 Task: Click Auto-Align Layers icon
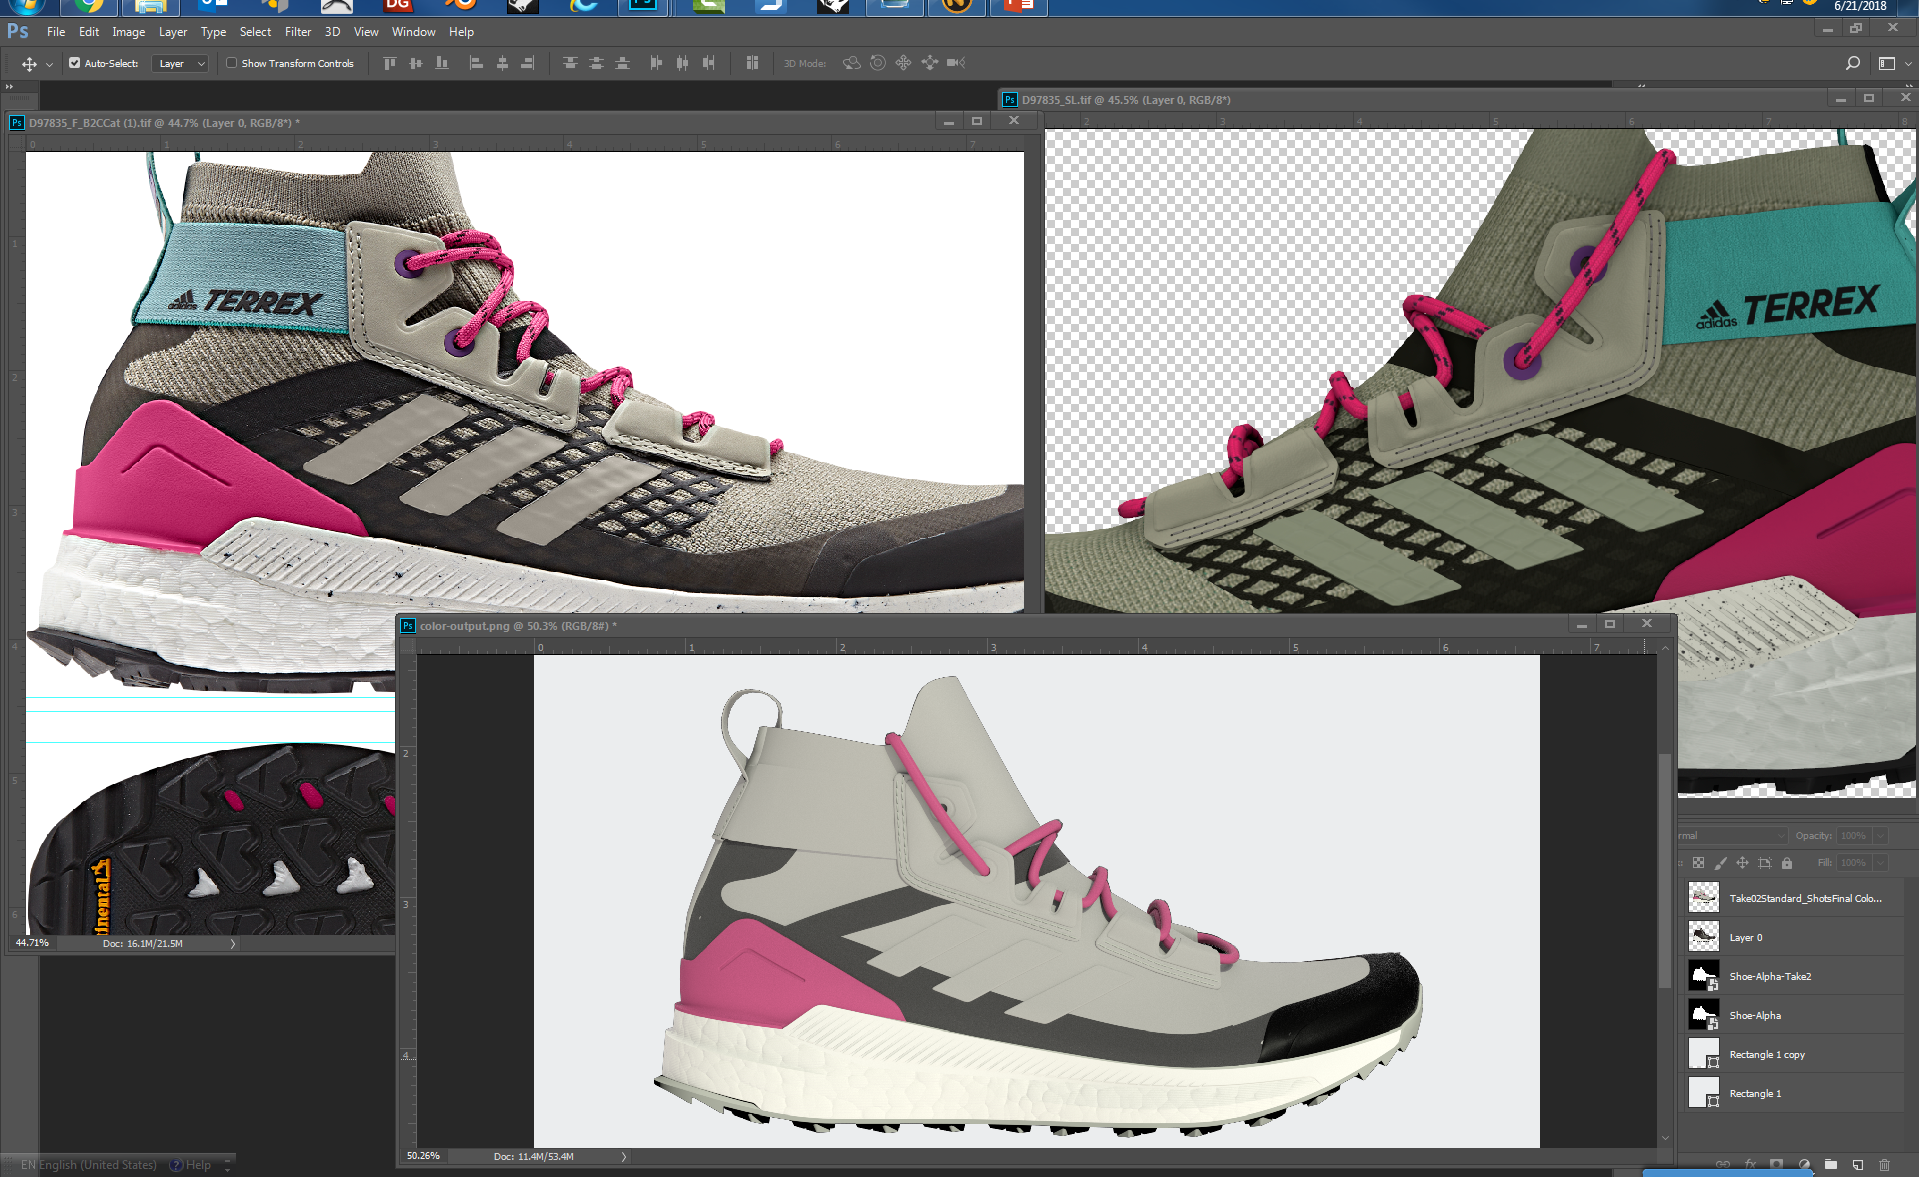tap(752, 63)
